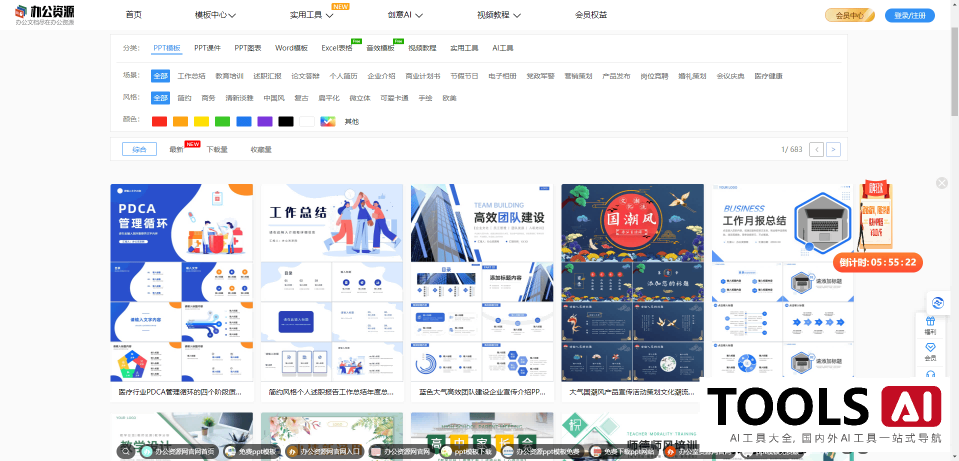Viewport: 959px width, 461px height.
Task: Filter style by 可爱卡通
Action: tap(394, 98)
